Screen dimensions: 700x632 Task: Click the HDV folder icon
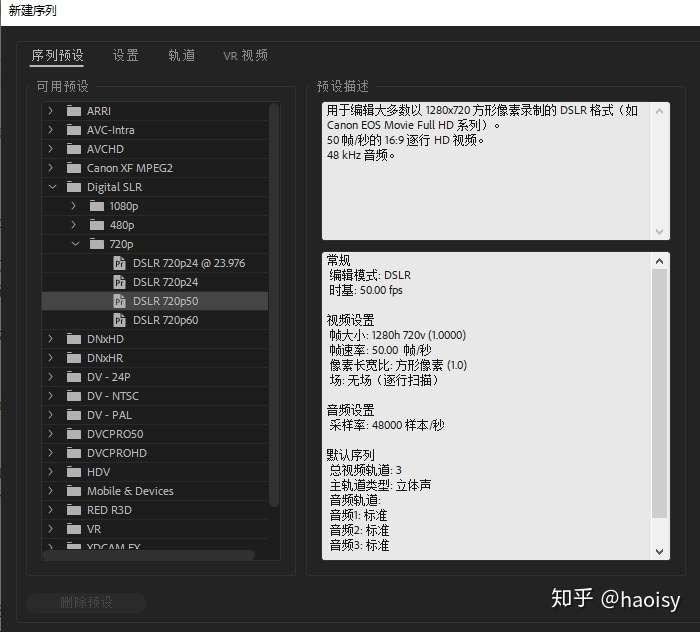tap(74, 472)
